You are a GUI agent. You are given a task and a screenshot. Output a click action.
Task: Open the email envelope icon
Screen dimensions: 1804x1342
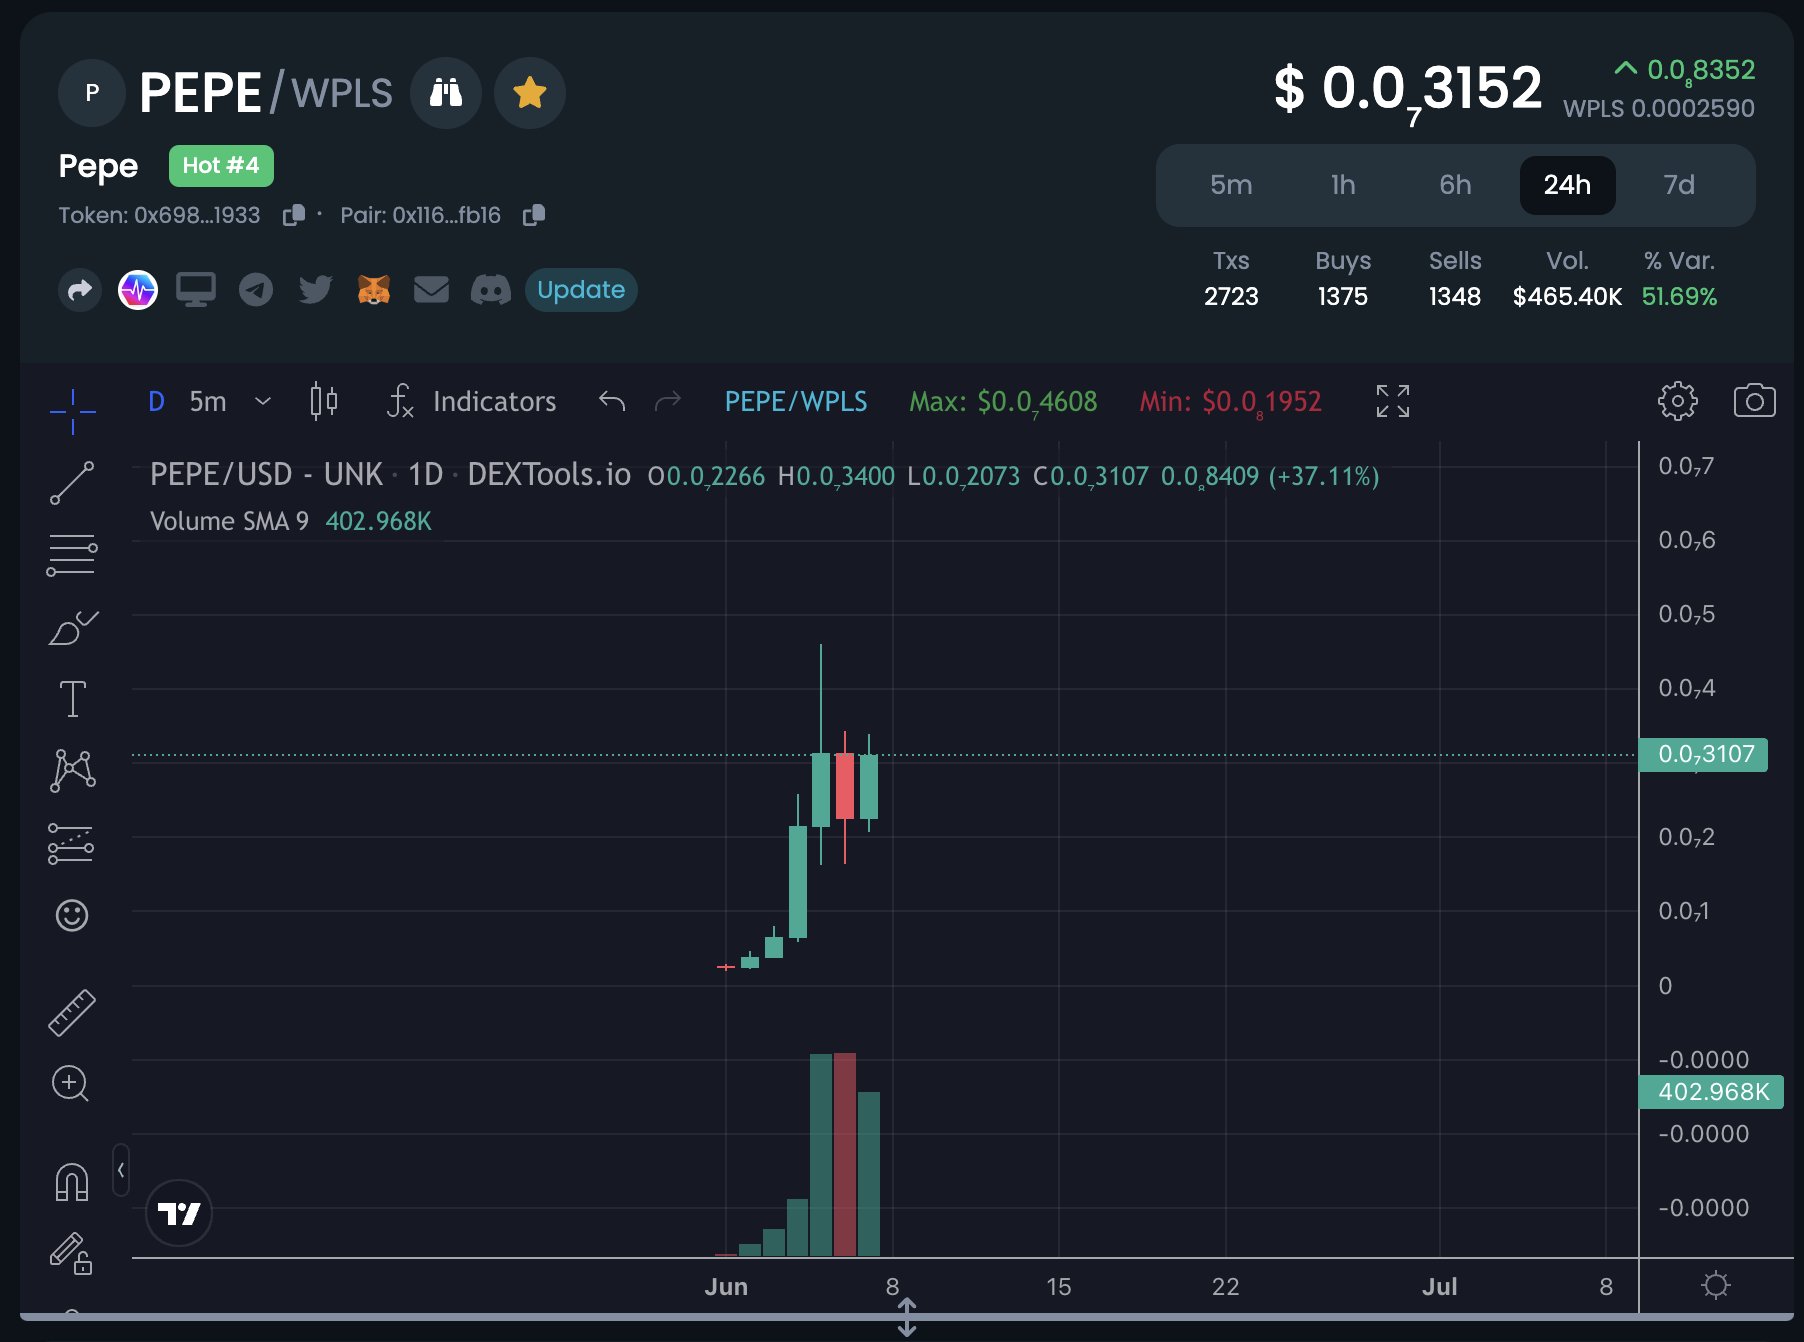click(431, 290)
